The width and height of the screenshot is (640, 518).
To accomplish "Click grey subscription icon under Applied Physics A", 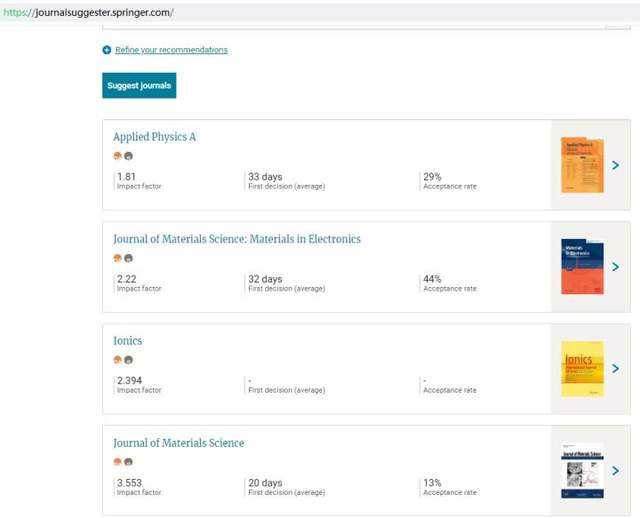I will tap(129, 156).
